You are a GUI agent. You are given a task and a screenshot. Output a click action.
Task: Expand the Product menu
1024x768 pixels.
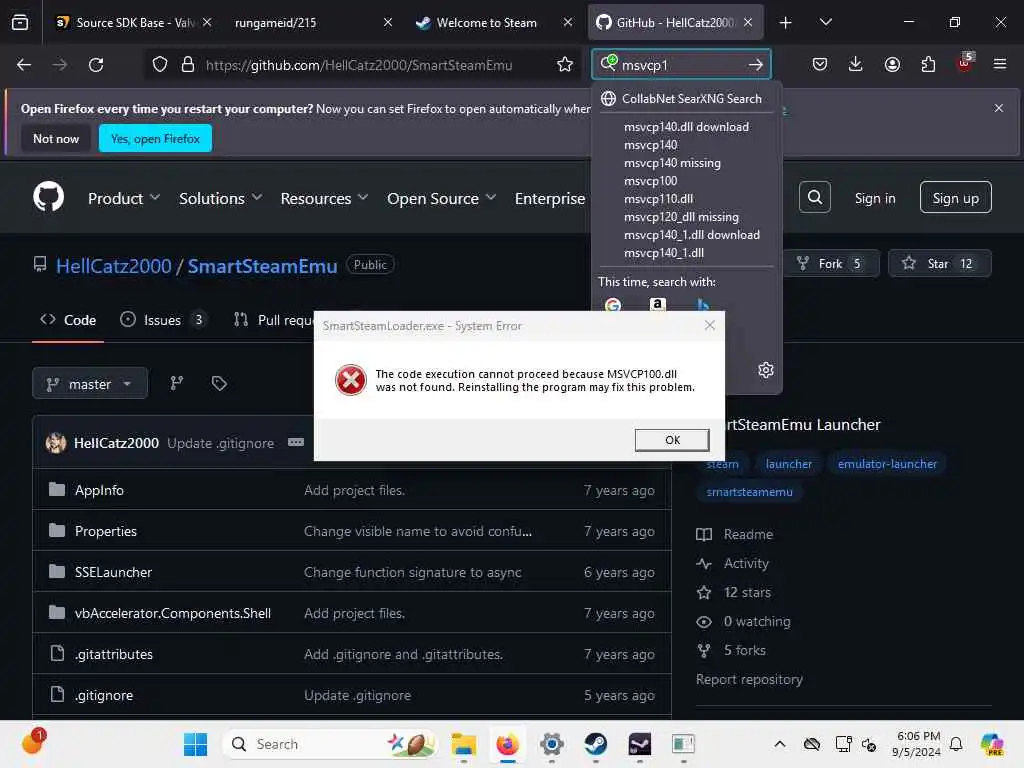pyautogui.click(x=124, y=198)
